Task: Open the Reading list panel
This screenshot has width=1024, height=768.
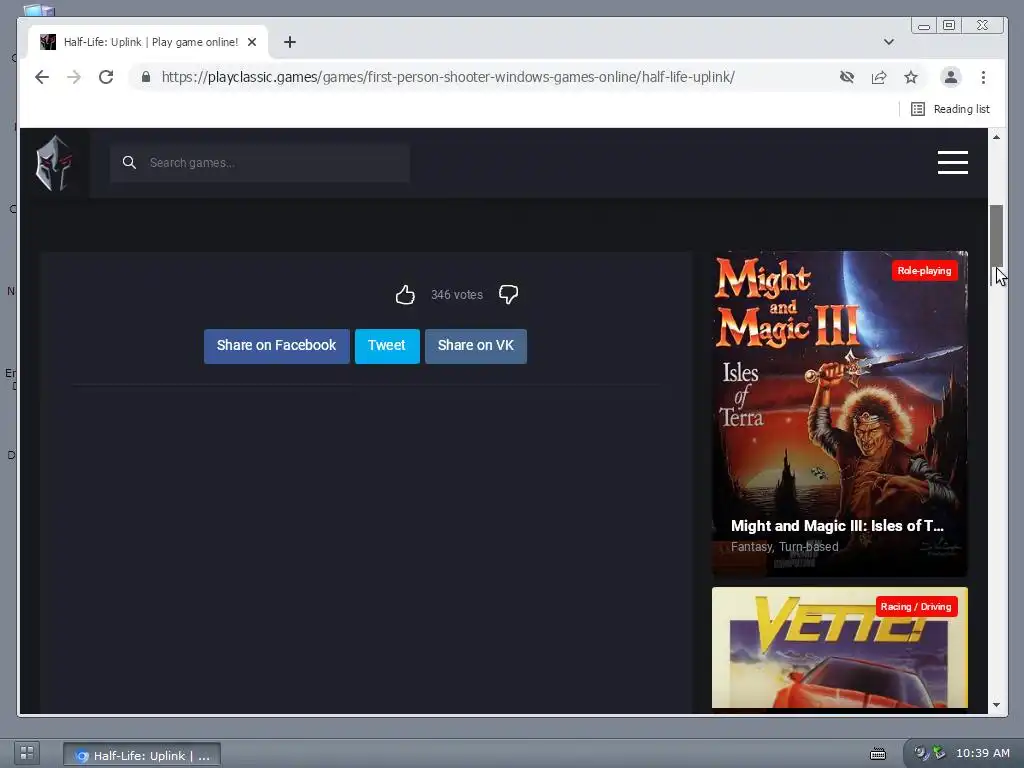Action: tap(950, 109)
